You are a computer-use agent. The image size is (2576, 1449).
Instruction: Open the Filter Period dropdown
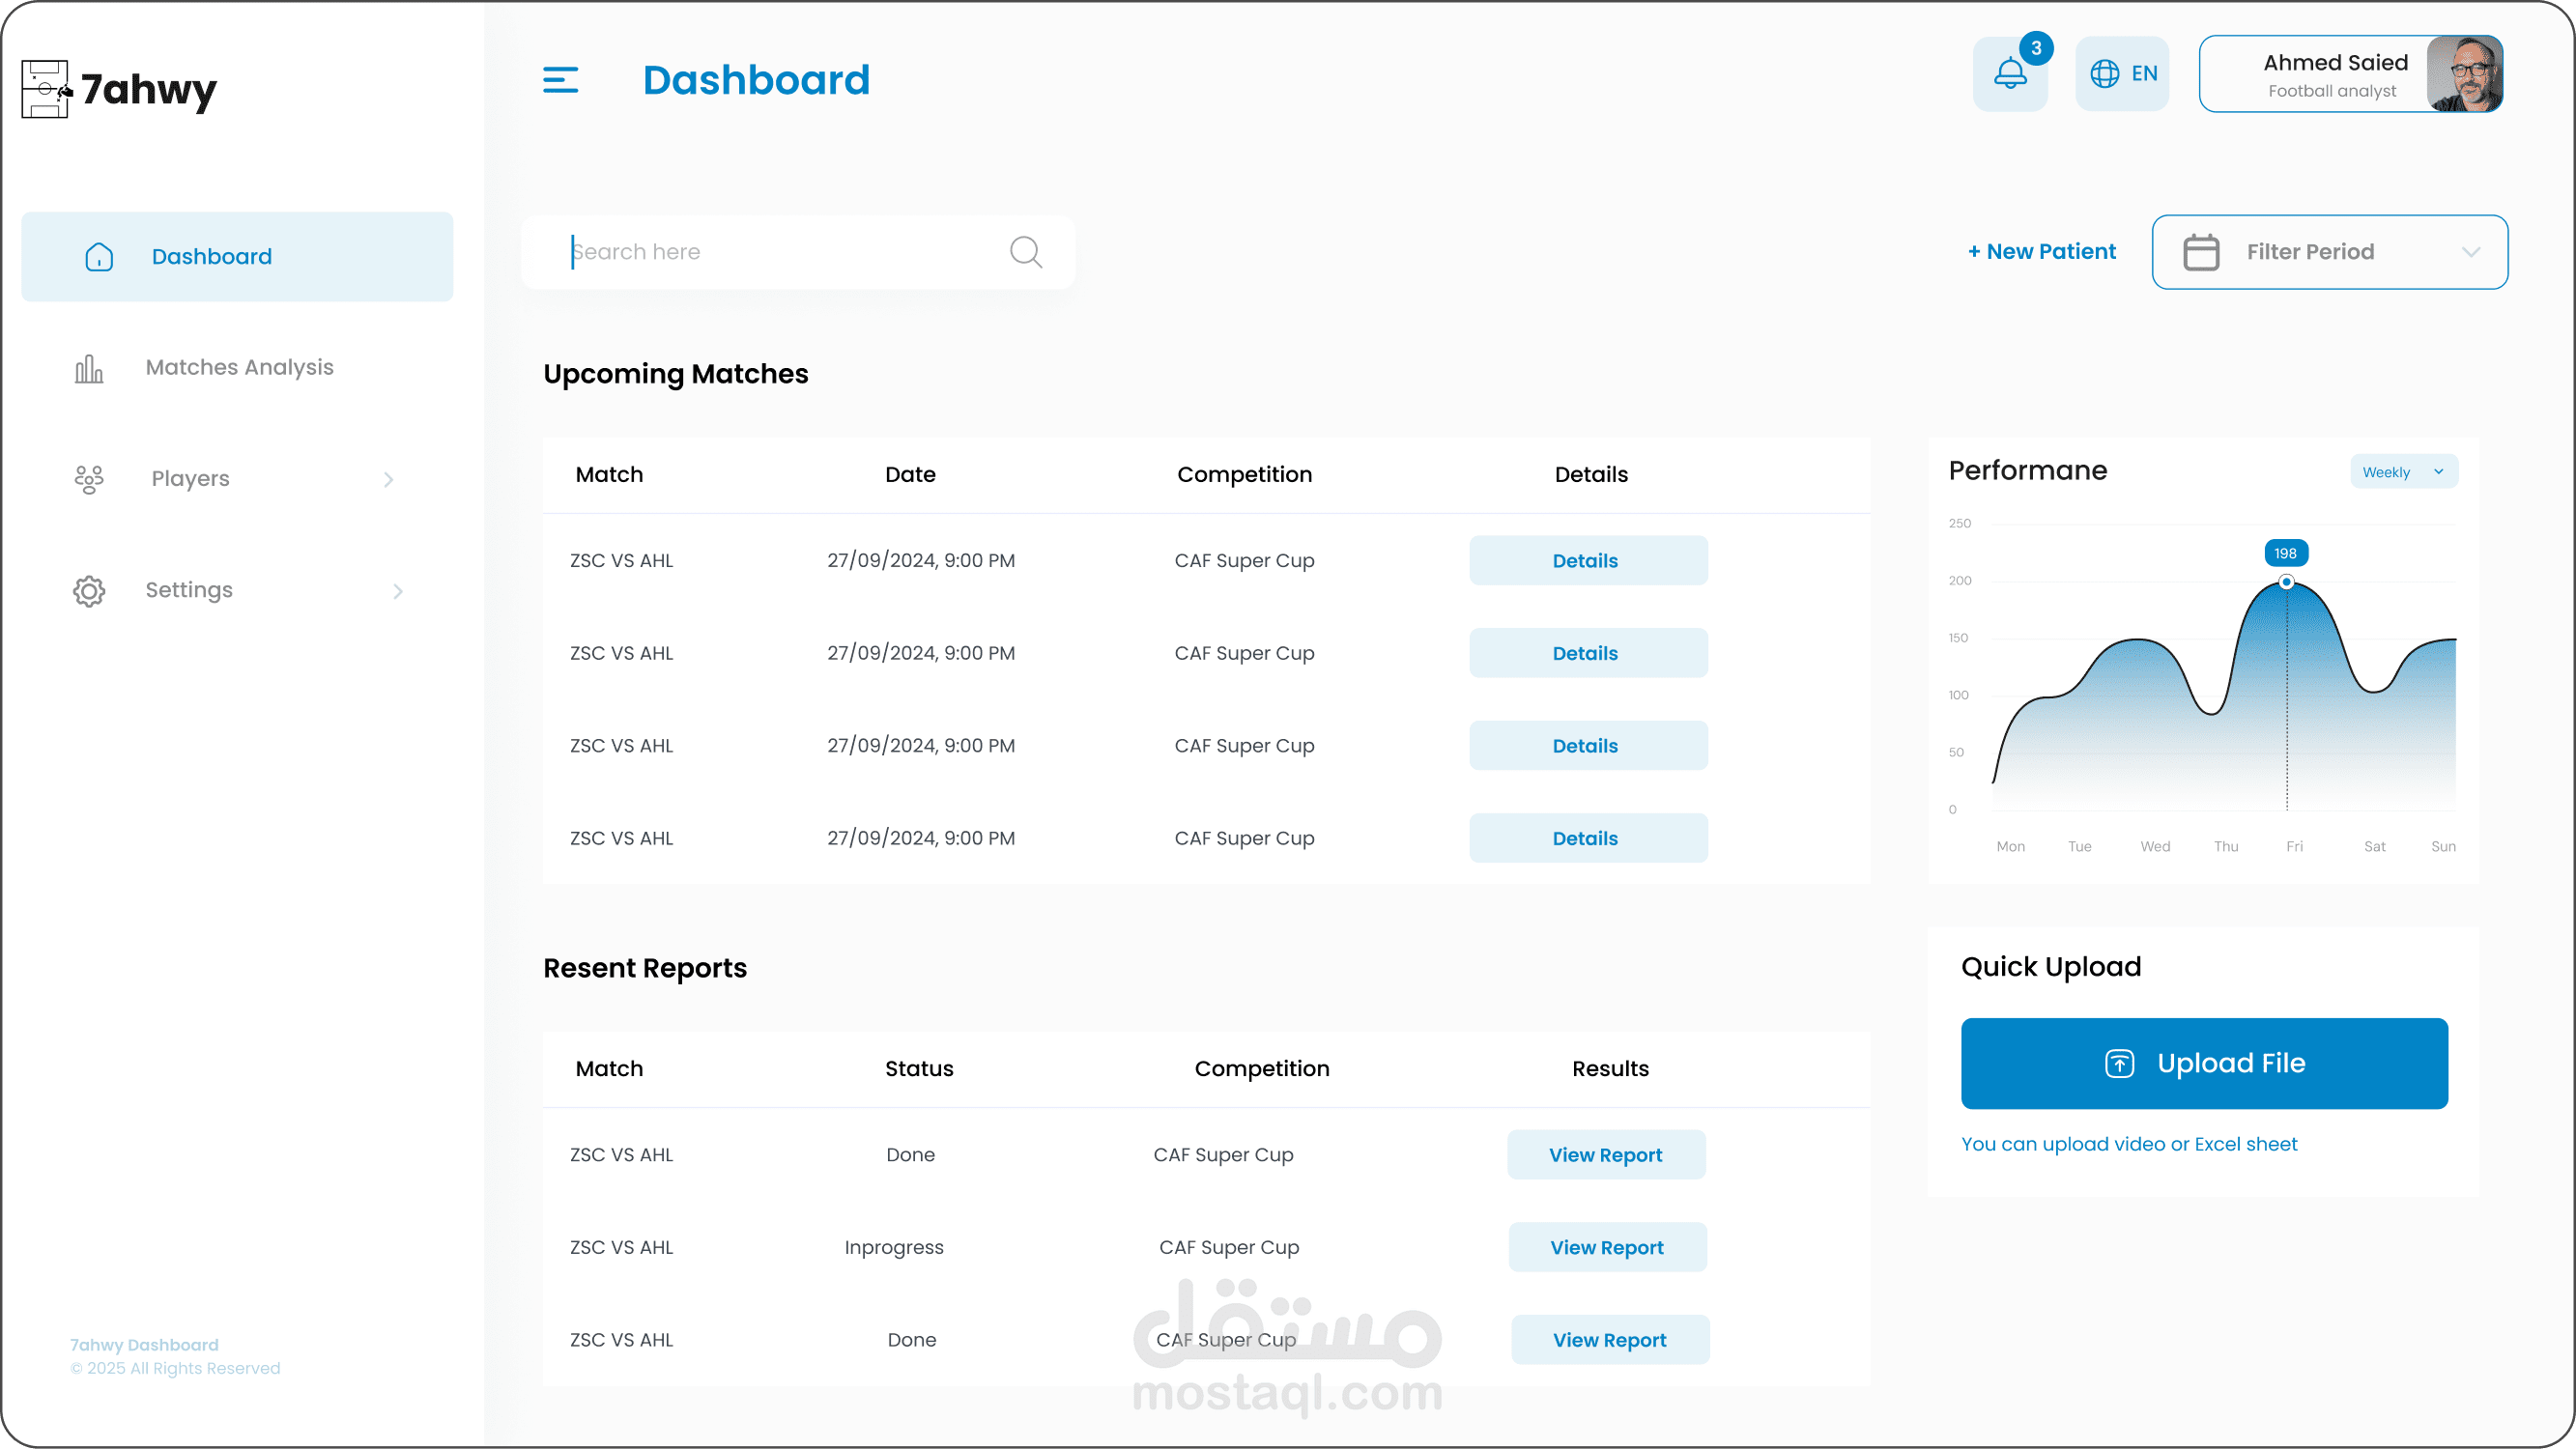click(x=2329, y=252)
